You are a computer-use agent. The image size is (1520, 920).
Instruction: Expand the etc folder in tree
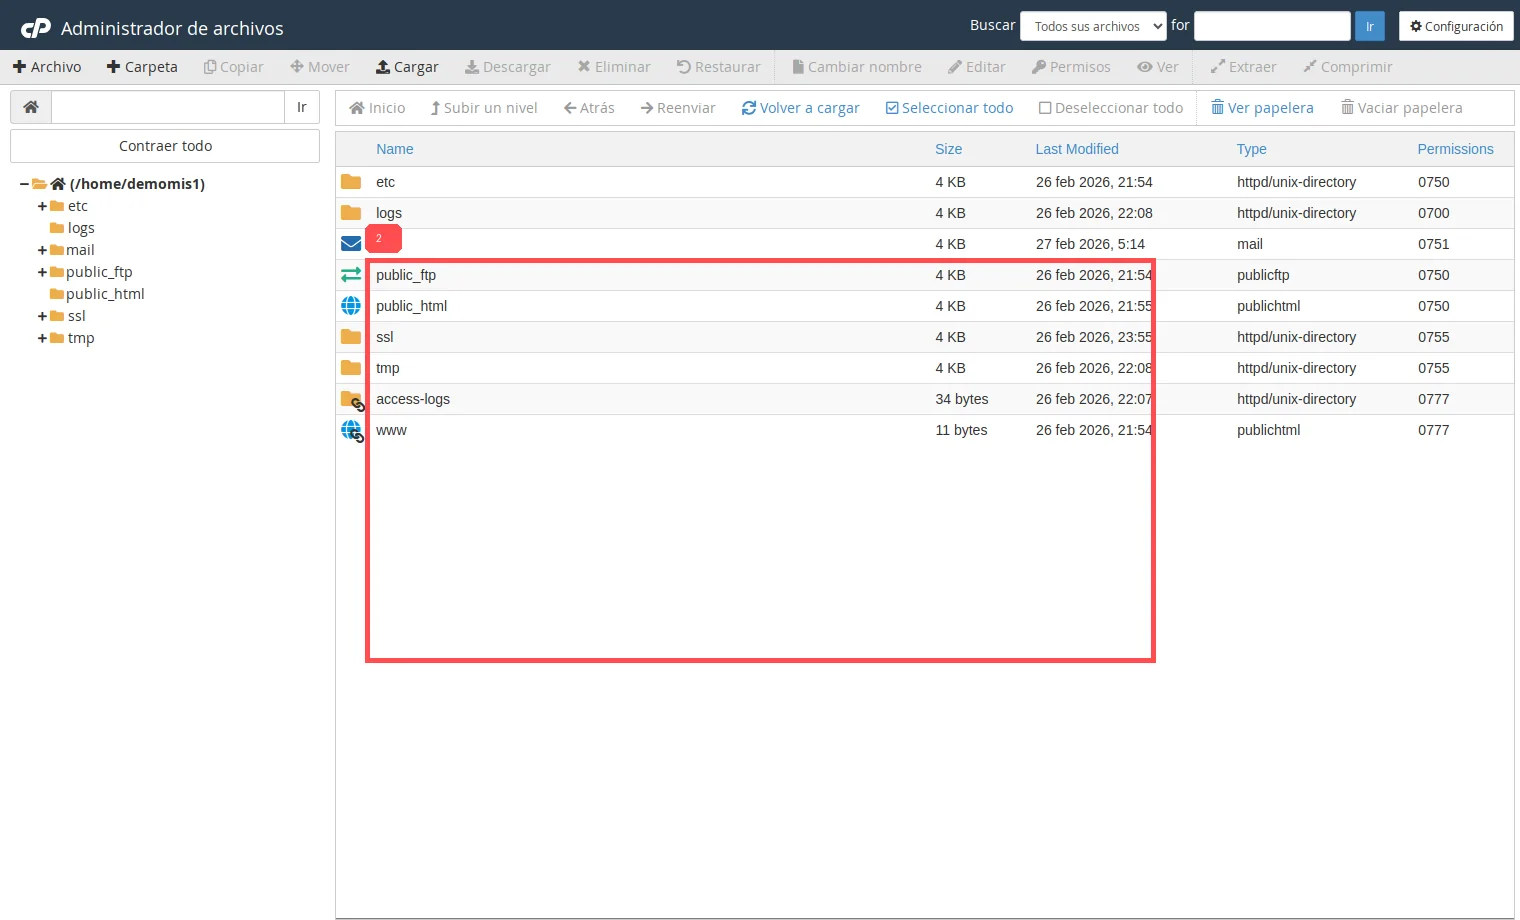coord(42,206)
